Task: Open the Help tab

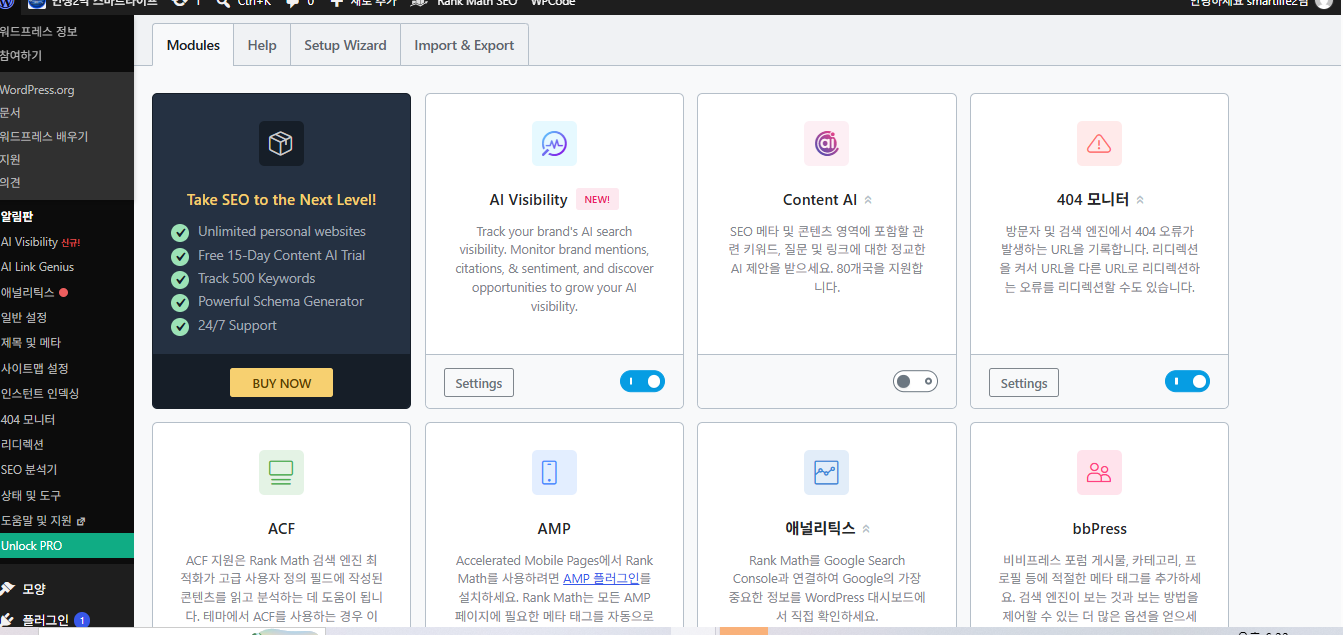Action: click(x=262, y=45)
